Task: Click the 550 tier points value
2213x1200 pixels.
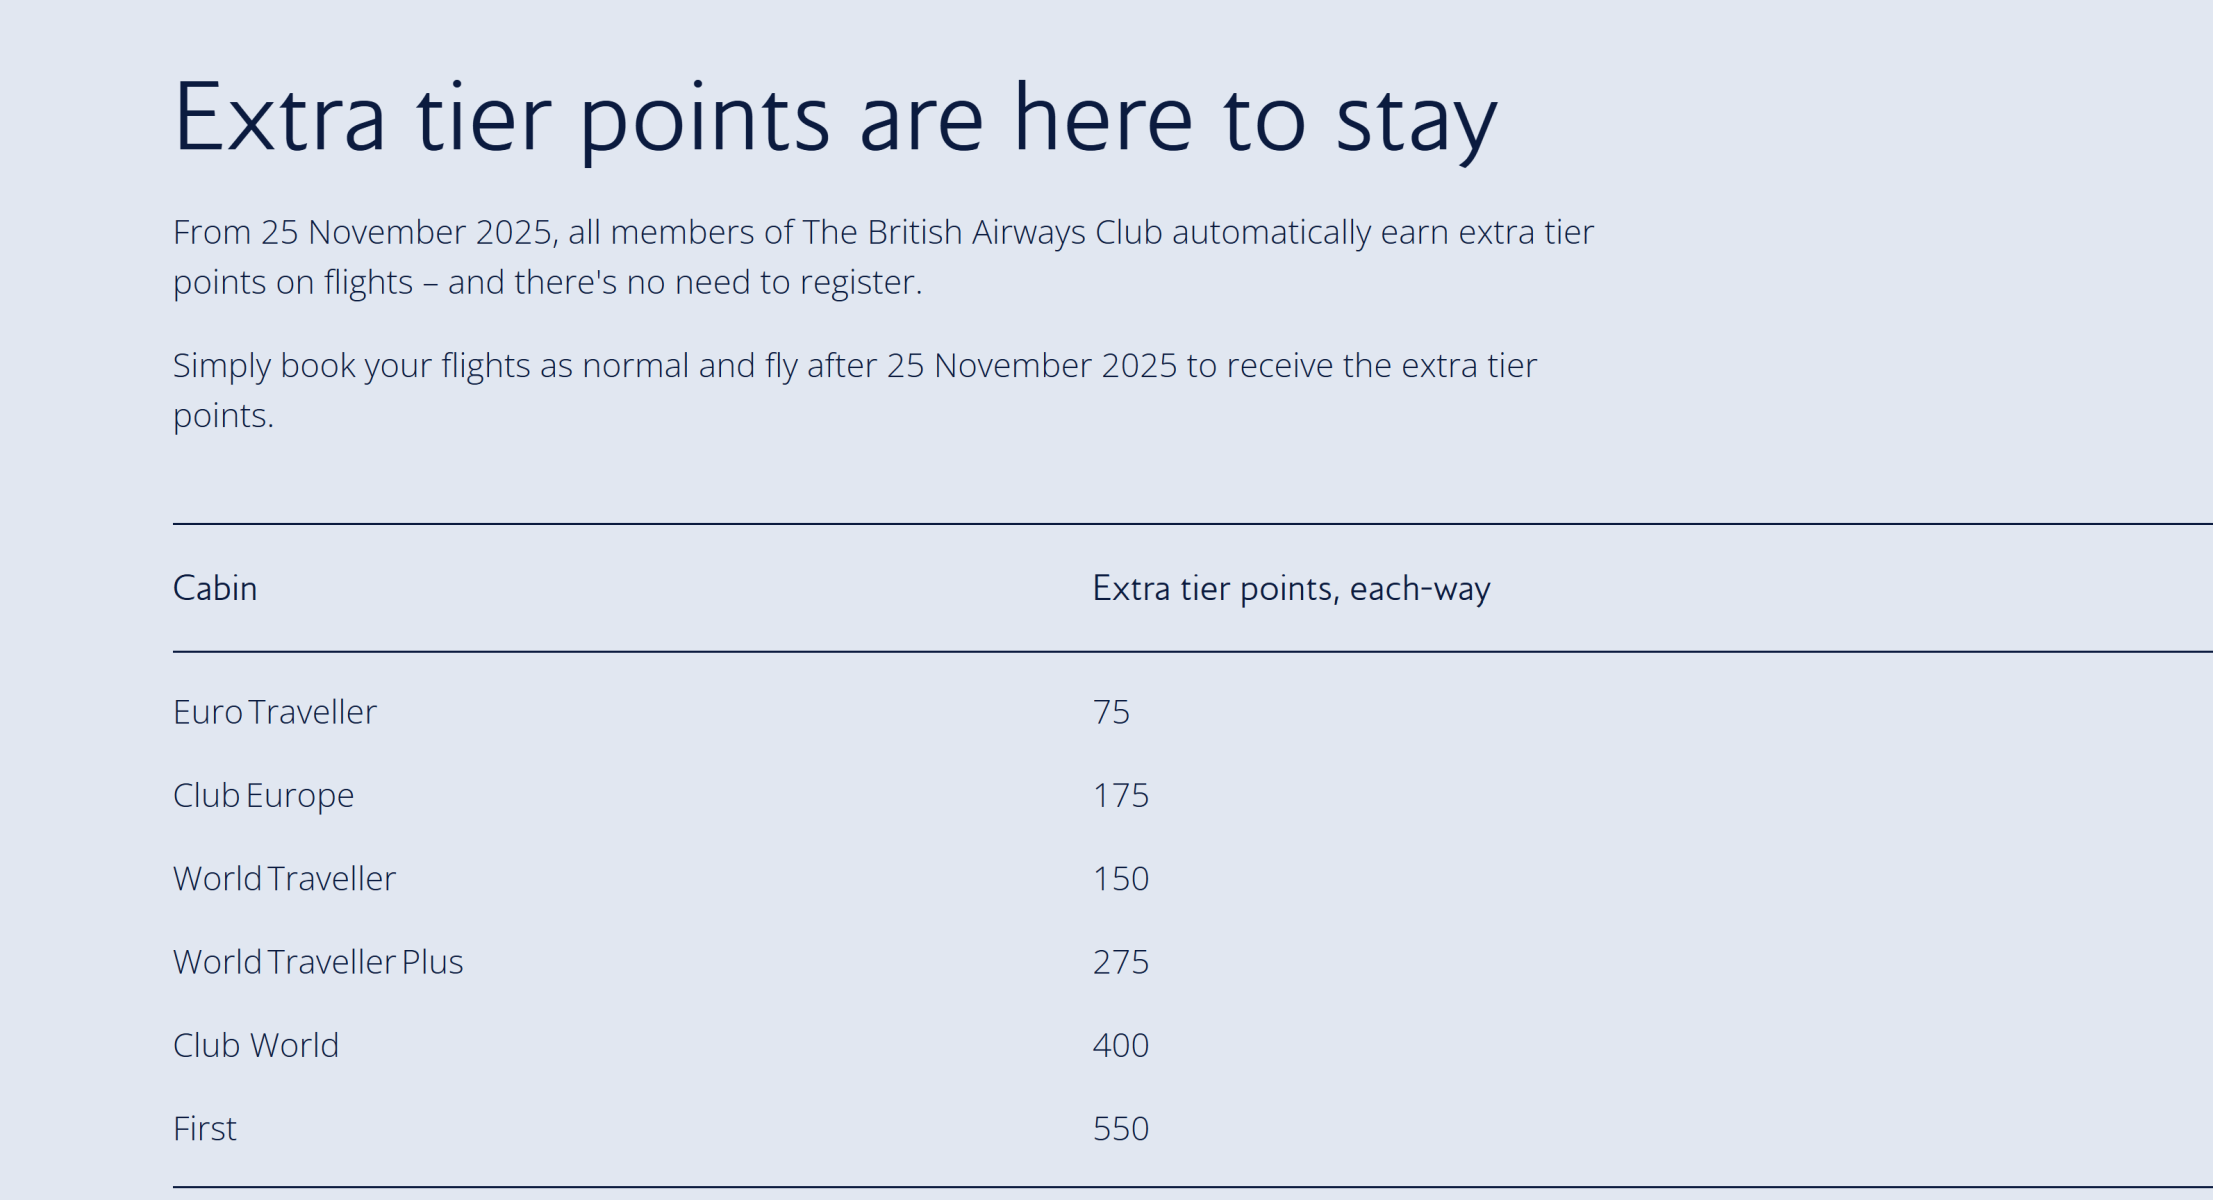Action: pos(1121,1128)
